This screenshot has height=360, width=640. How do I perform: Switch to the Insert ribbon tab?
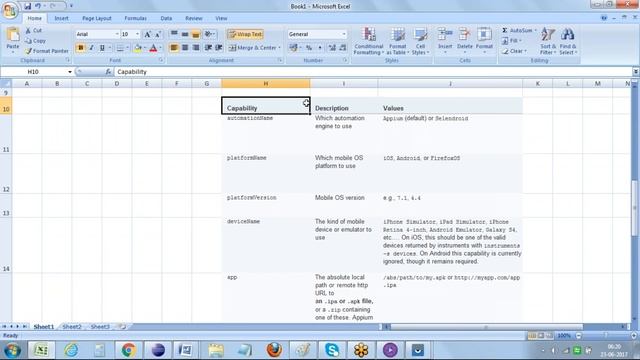pyautogui.click(x=61, y=18)
